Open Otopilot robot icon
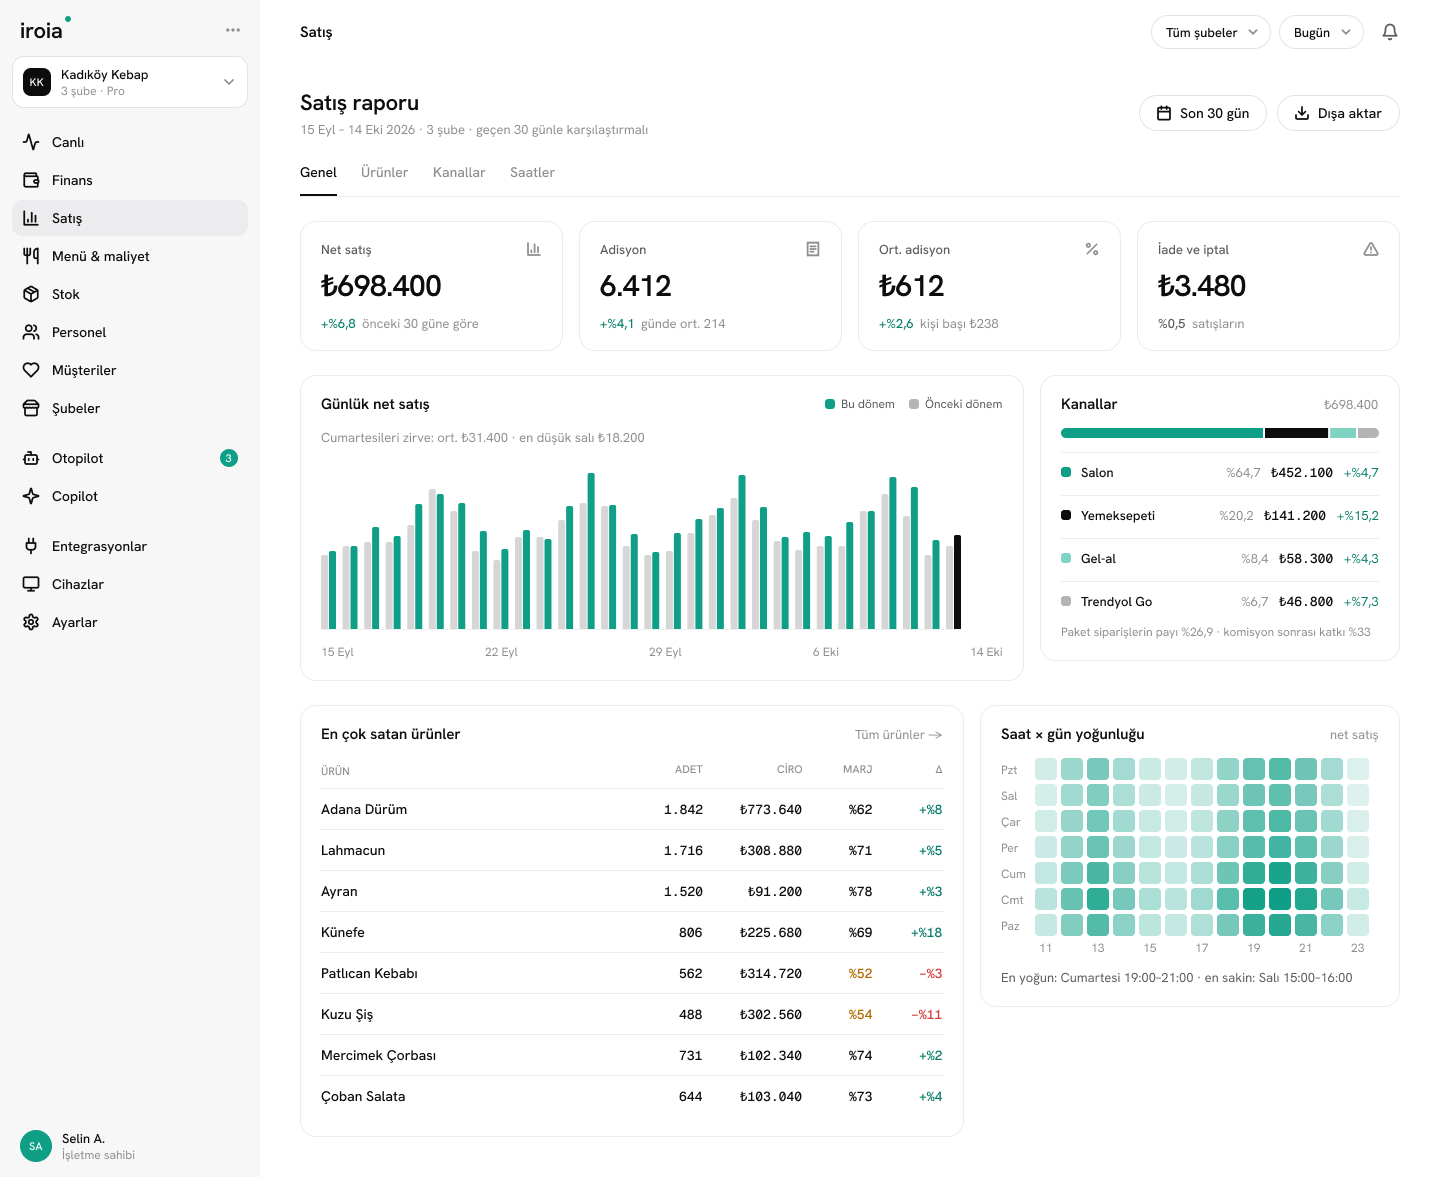 pyautogui.click(x=31, y=458)
